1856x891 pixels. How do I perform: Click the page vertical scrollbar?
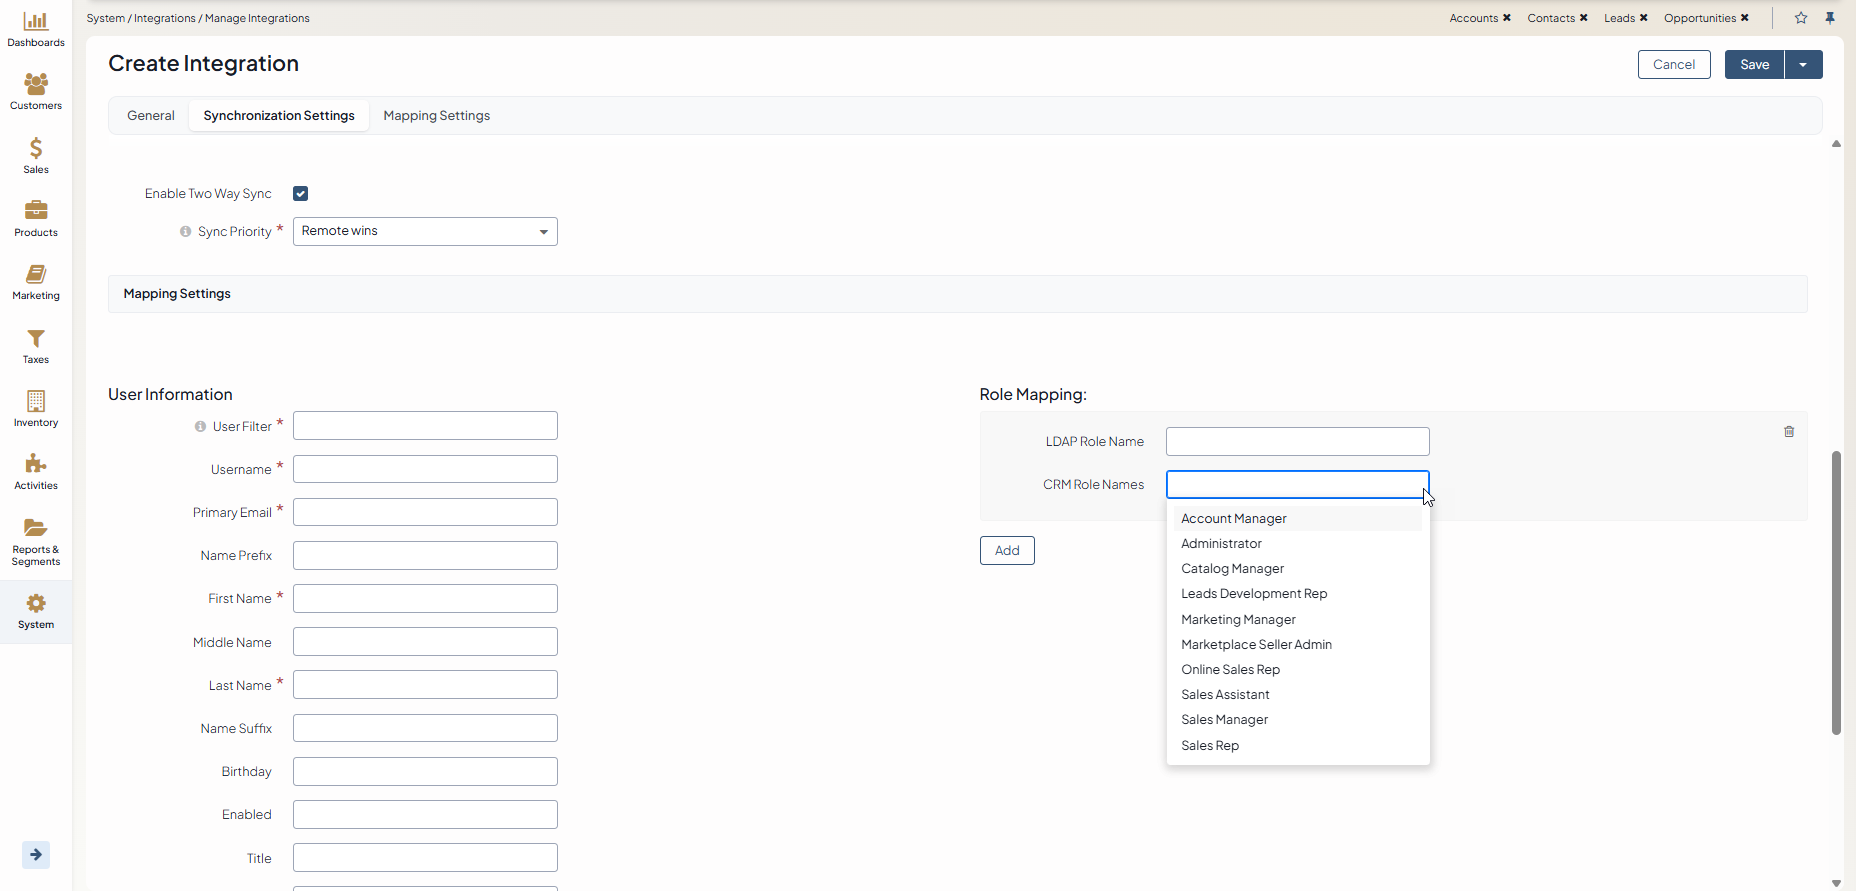pyautogui.click(x=1836, y=592)
